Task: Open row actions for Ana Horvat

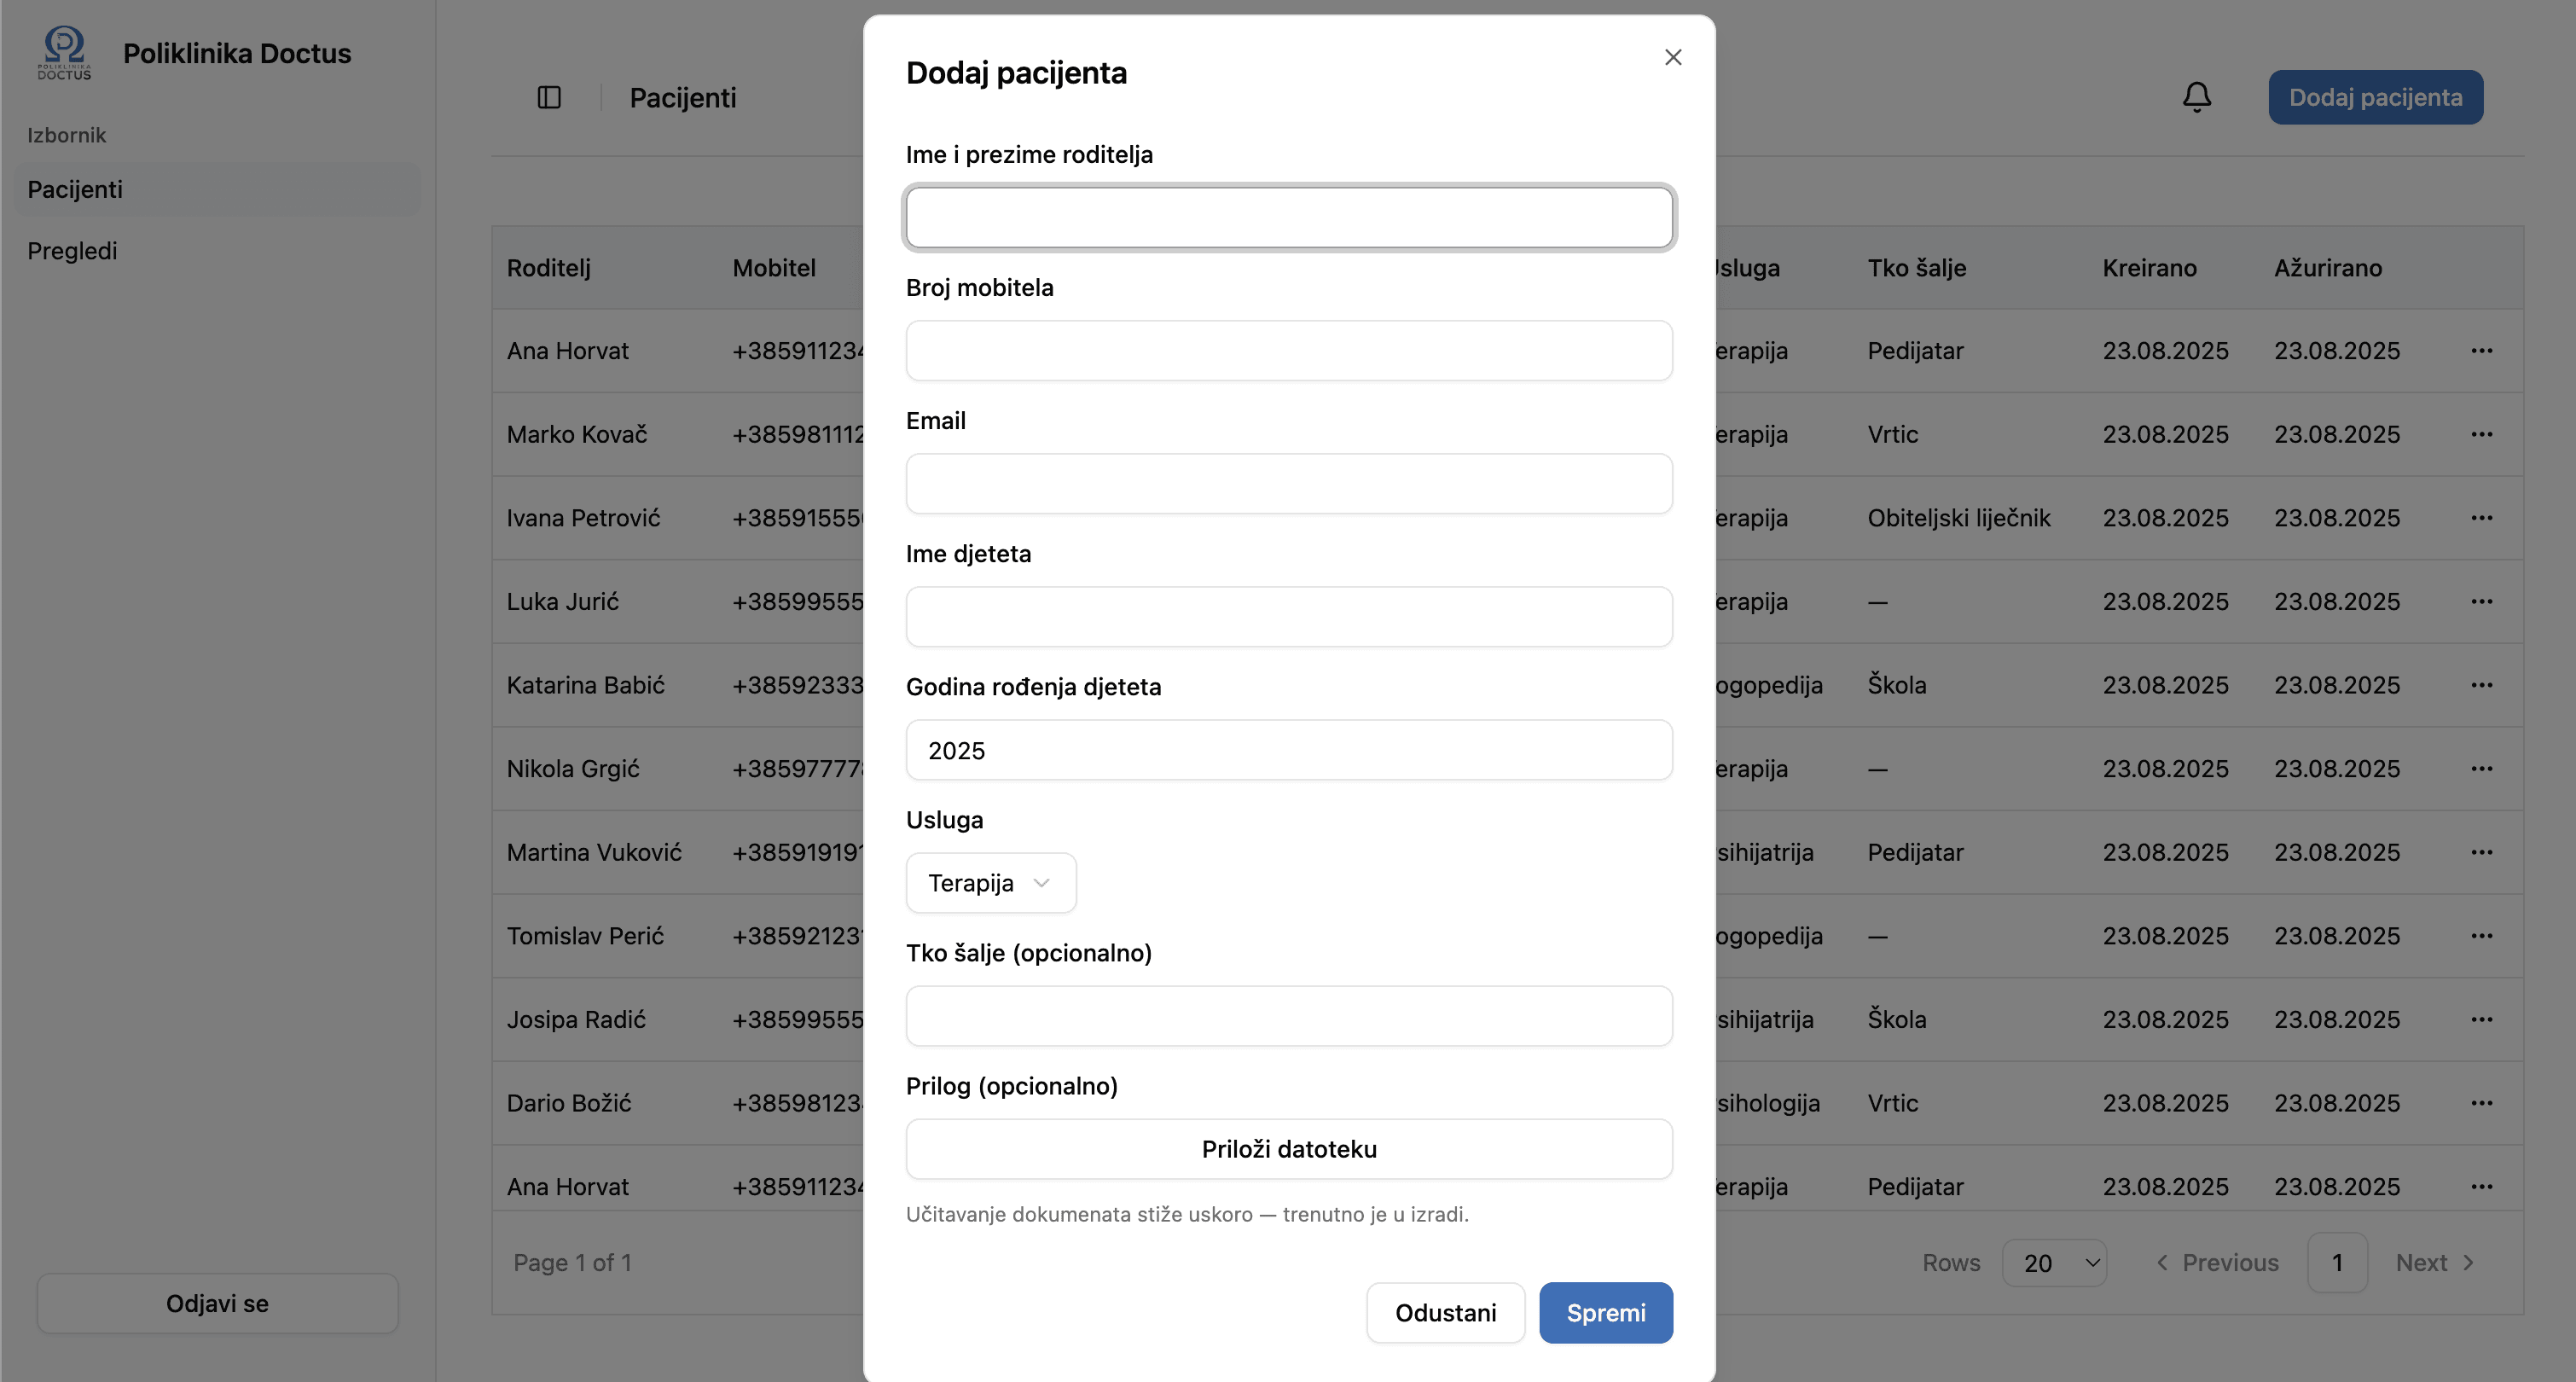Action: (2481, 351)
